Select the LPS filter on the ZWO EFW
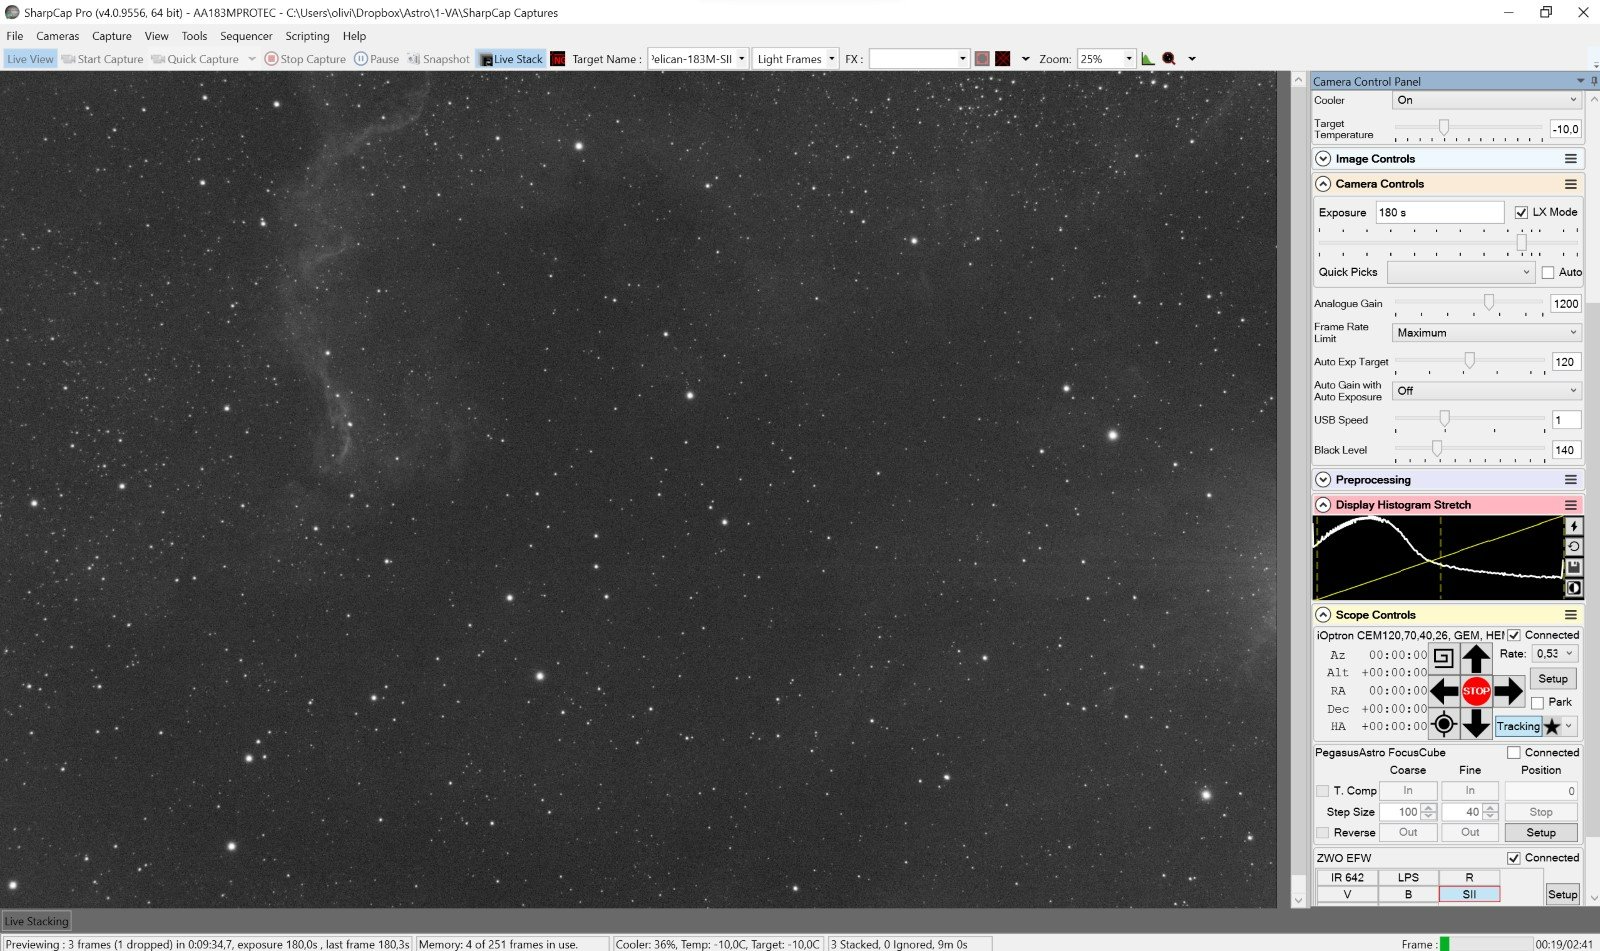 1408,878
